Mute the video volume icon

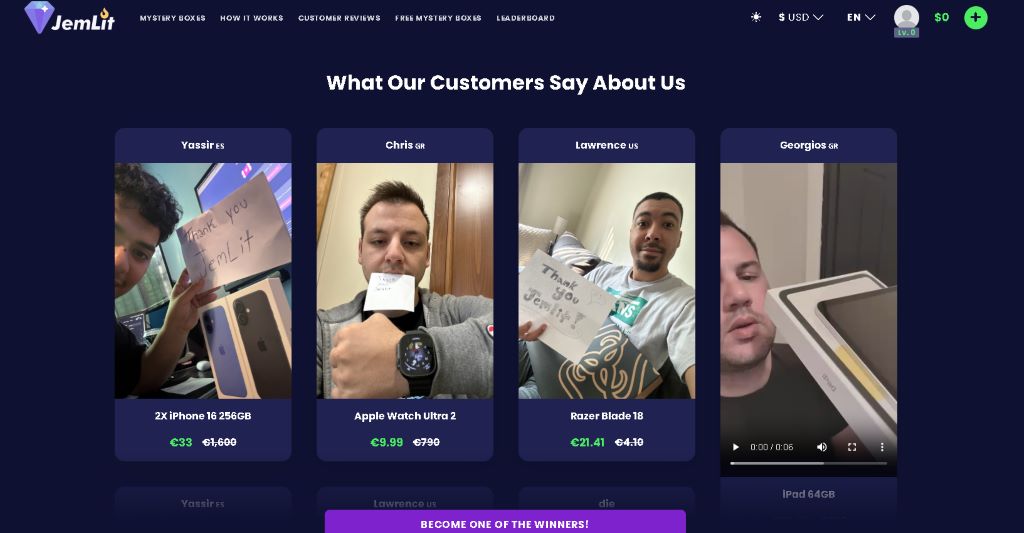pyautogui.click(x=822, y=447)
